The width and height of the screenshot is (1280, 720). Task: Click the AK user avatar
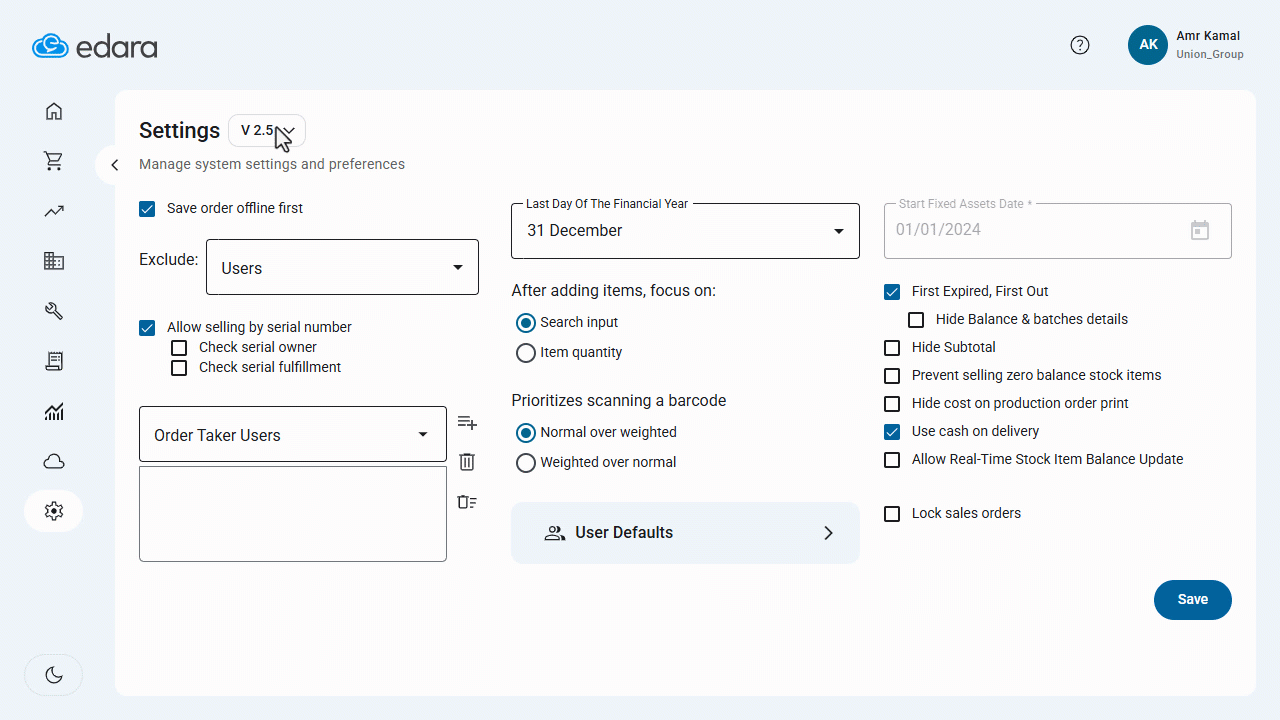click(x=1148, y=45)
